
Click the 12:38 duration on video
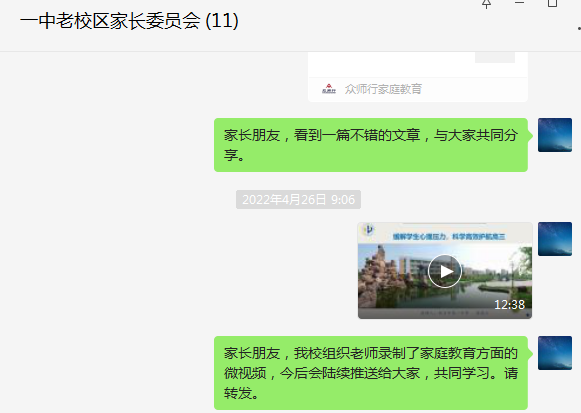point(509,304)
